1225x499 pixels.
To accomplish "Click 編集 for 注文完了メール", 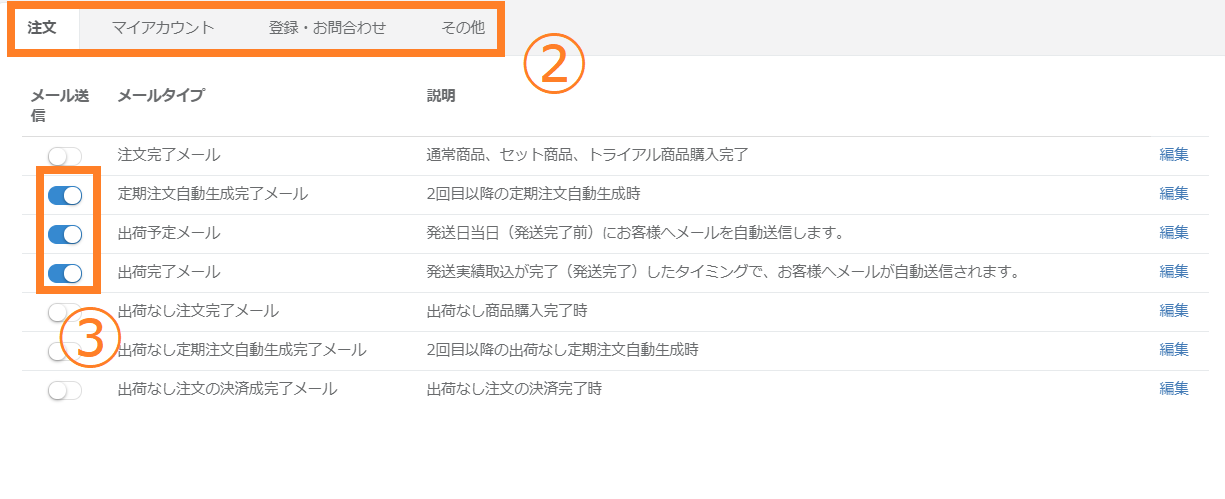I will click(1174, 155).
